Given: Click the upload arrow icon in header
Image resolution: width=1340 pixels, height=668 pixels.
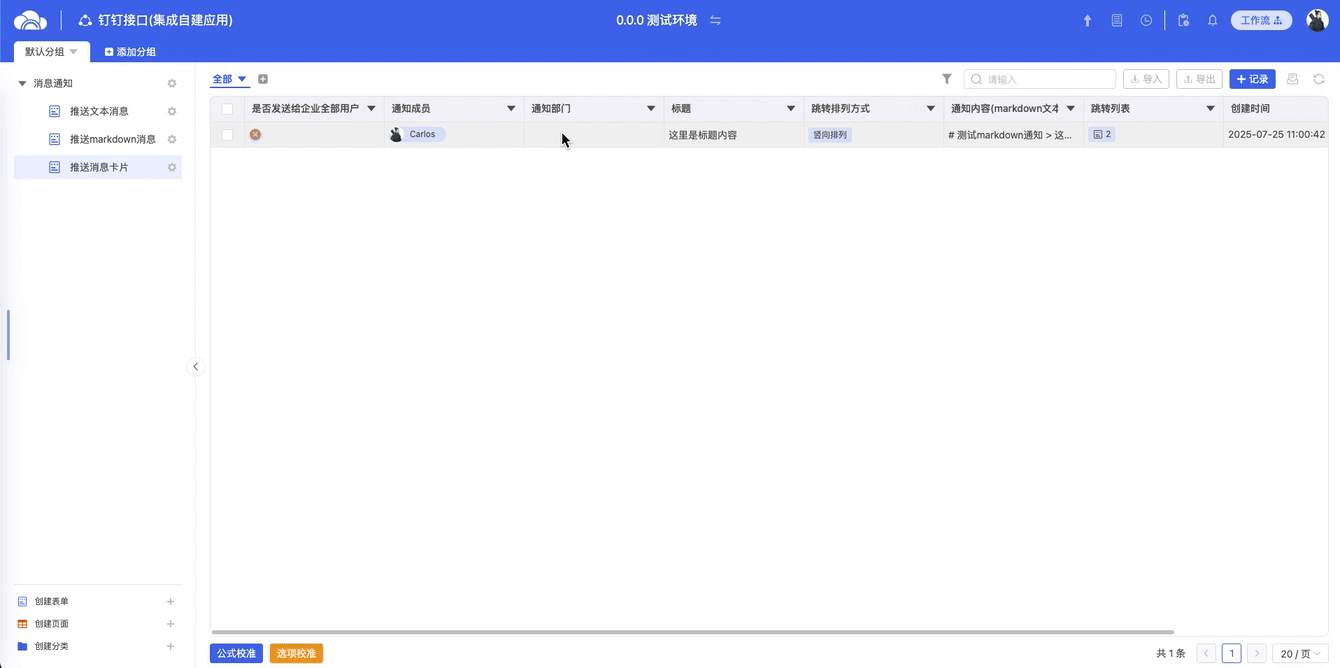Looking at the screenshot, I should pyautogui.click(x=1088, y=21).
